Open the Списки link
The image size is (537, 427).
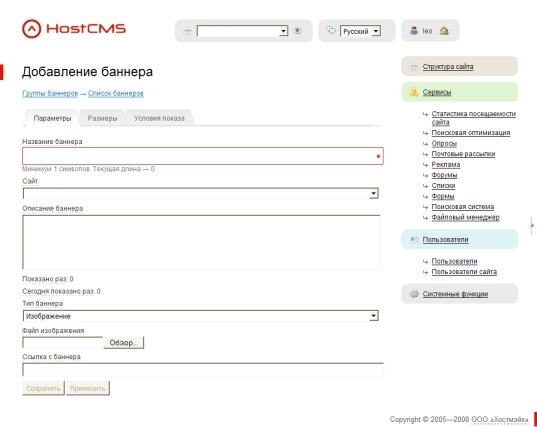443,186
